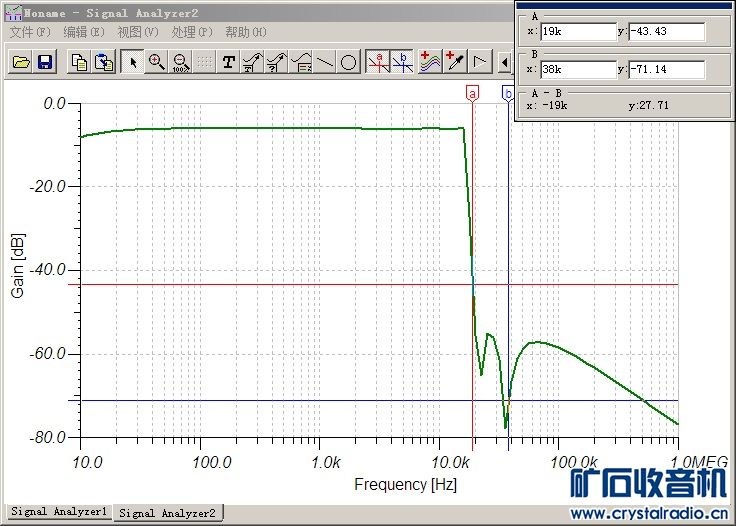Viewport: 736px width, 526px height.
Task: Click cursor A x field showing 19k
Action: coord(578,31)
